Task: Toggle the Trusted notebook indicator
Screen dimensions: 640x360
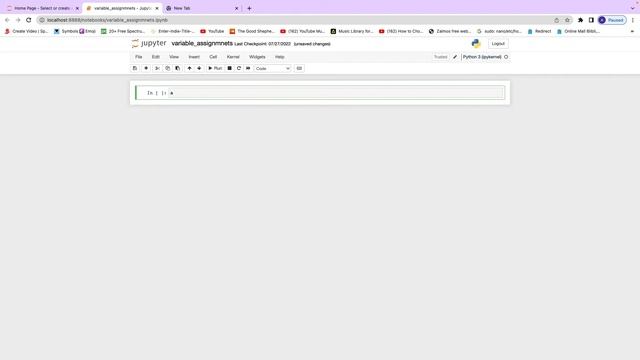Action: (x=440, y=57)
